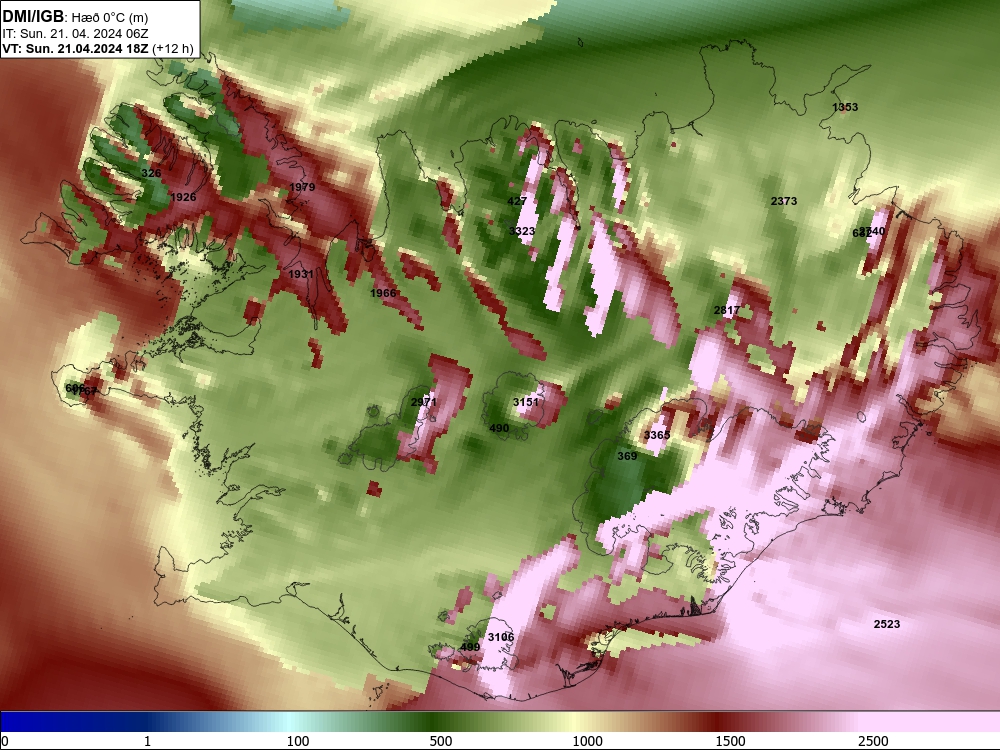1000x750 pixels.
Task: Click the map value 2971
Action: coord(424,402)
